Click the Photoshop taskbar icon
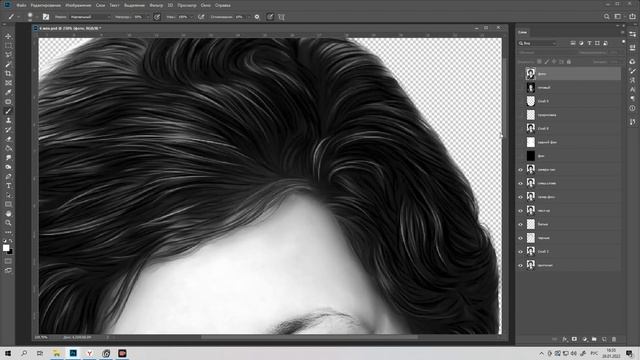640x360 pixels. tap(73, 353)
